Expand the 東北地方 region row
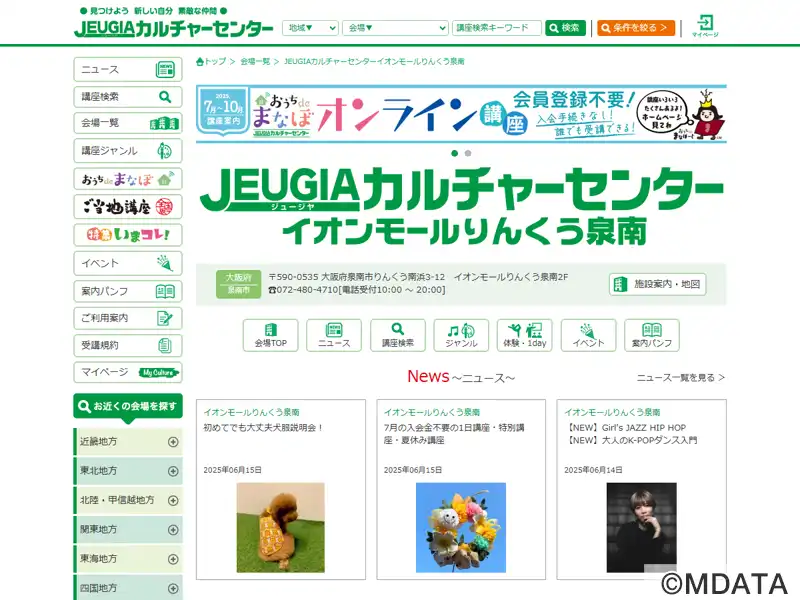800x600 pixels. point(128,471)
